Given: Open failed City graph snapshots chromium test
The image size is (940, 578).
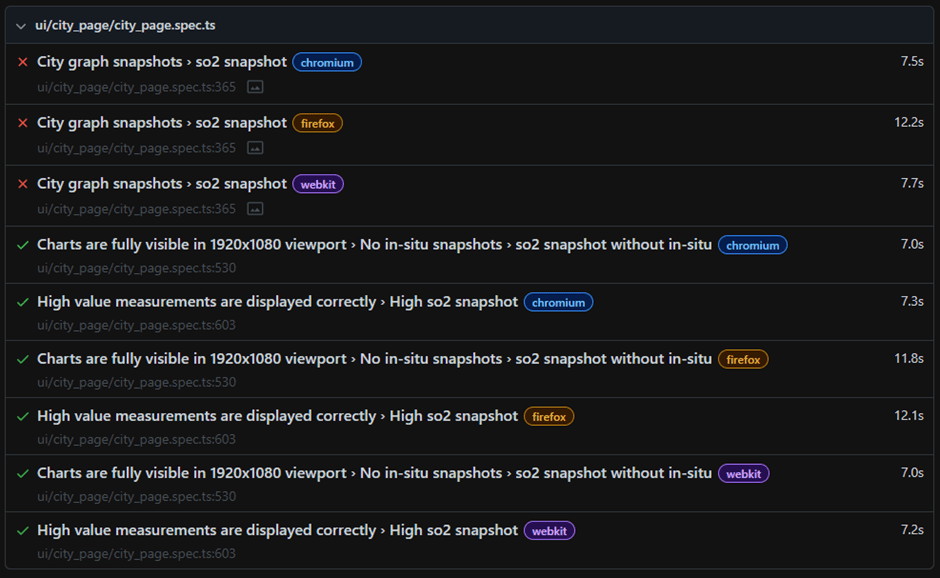Looking at the screenshot, I should coord(162,62).
